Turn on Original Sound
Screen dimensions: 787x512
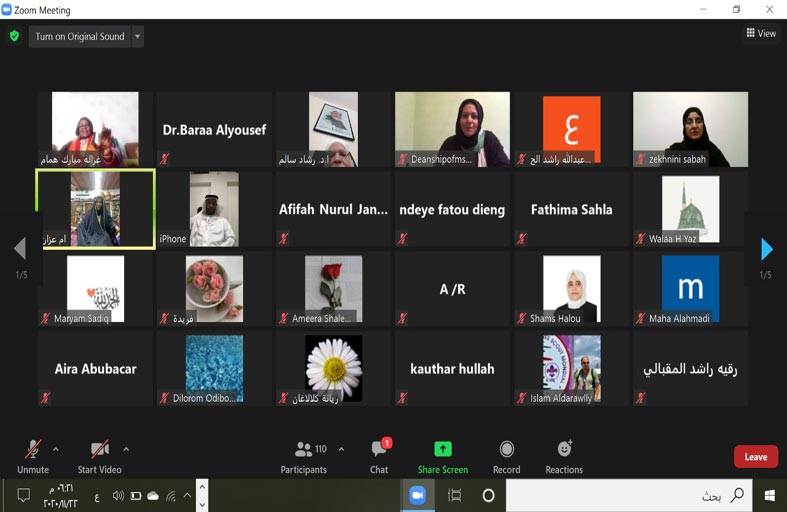[80, 37]
